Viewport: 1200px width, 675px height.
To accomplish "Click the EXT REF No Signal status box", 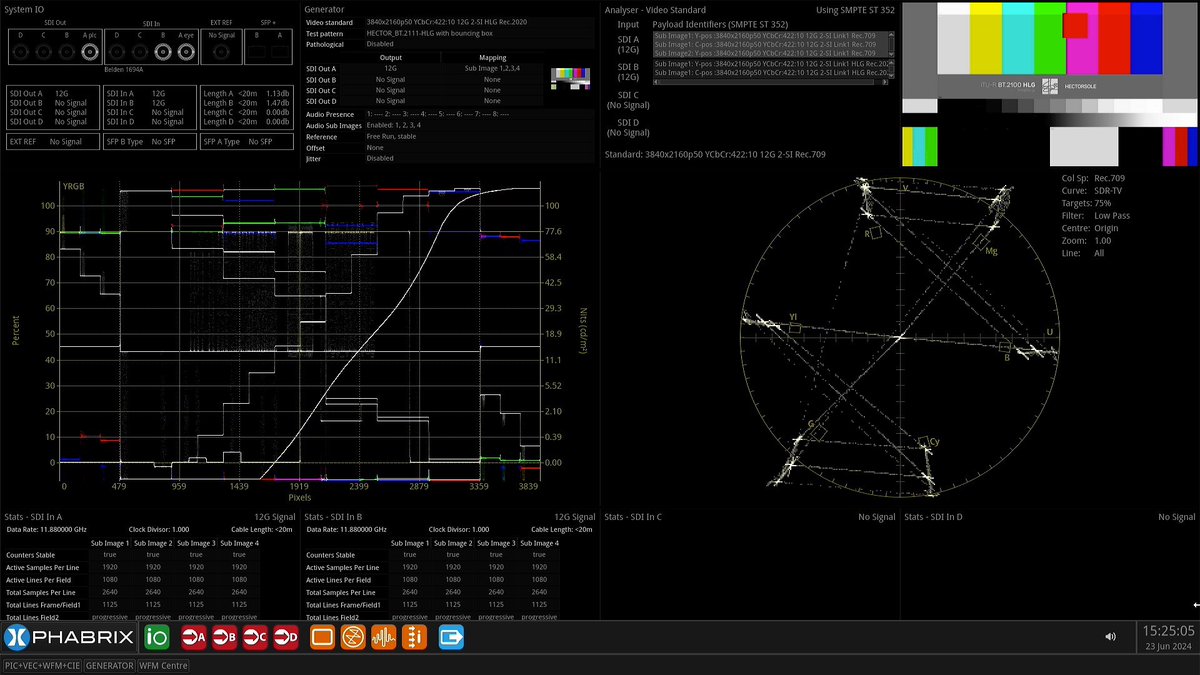I will 53,142.
